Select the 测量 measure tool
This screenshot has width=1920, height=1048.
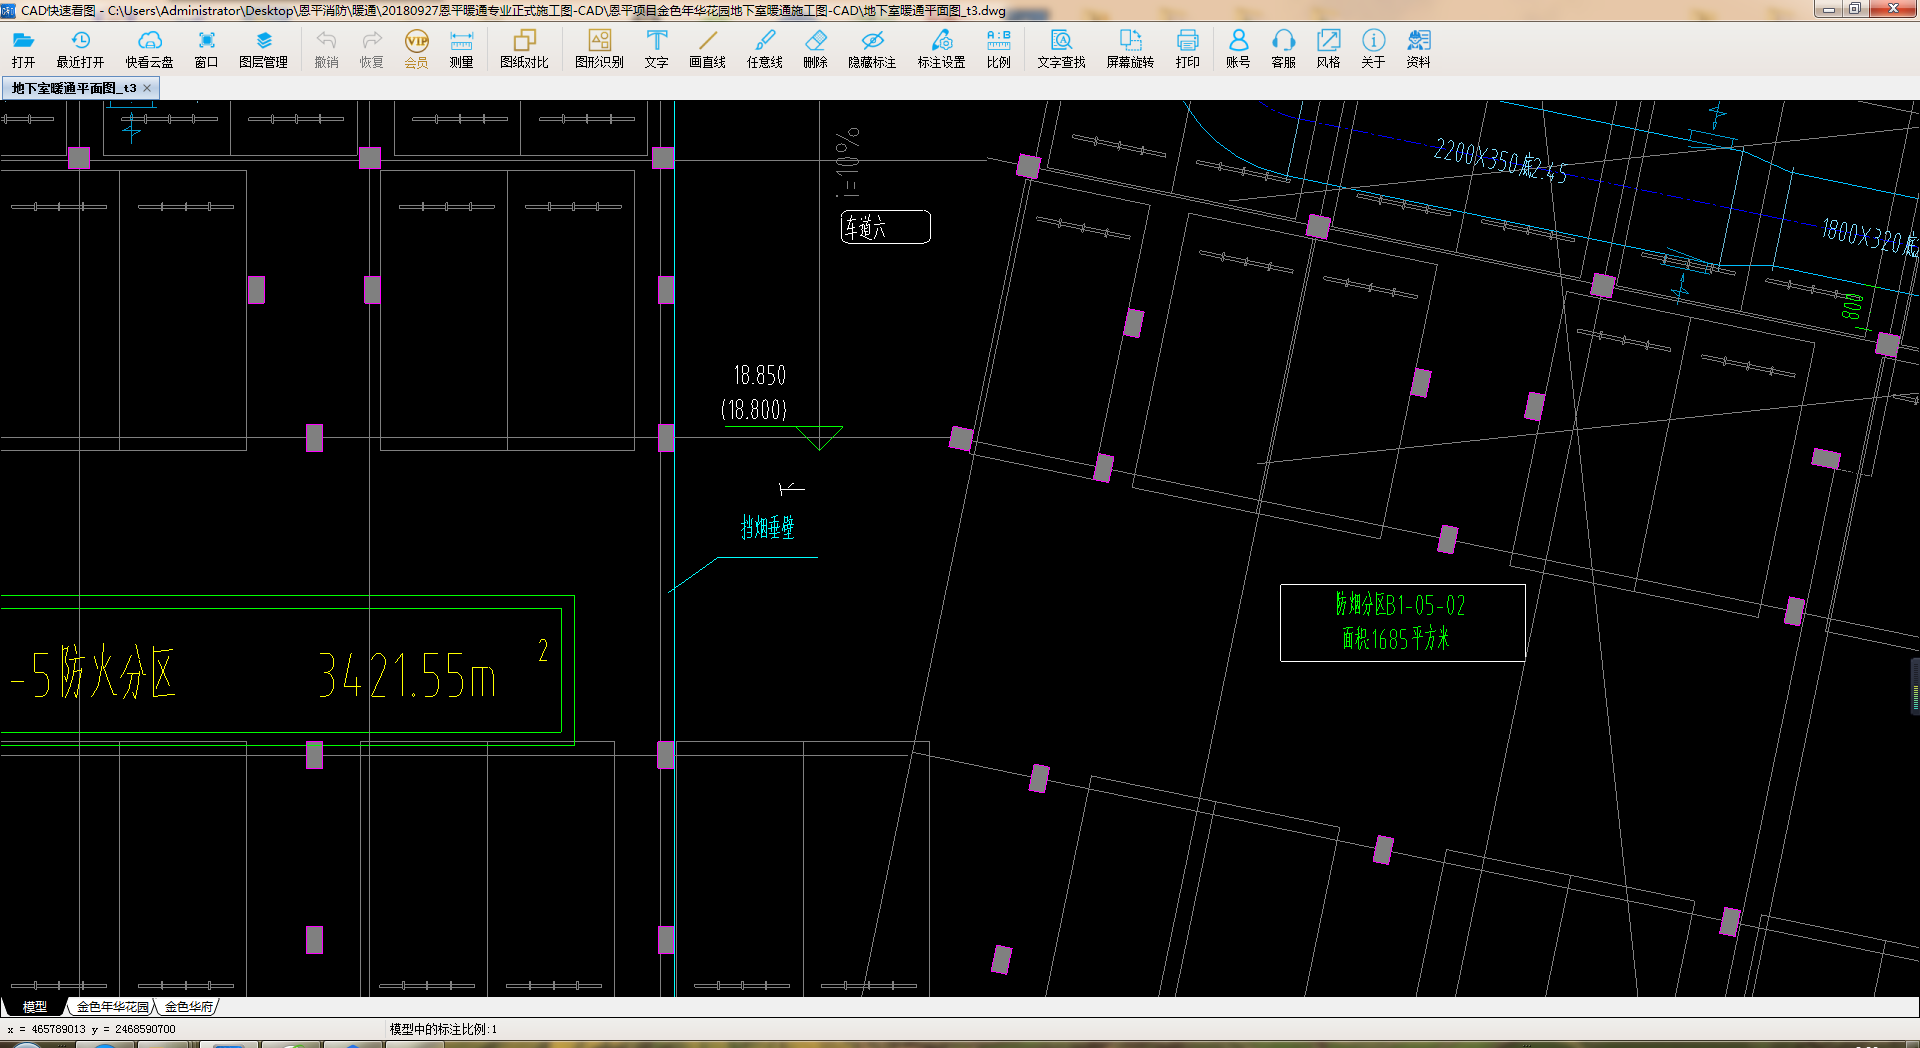pyautogui.click(x=461, y=49)
